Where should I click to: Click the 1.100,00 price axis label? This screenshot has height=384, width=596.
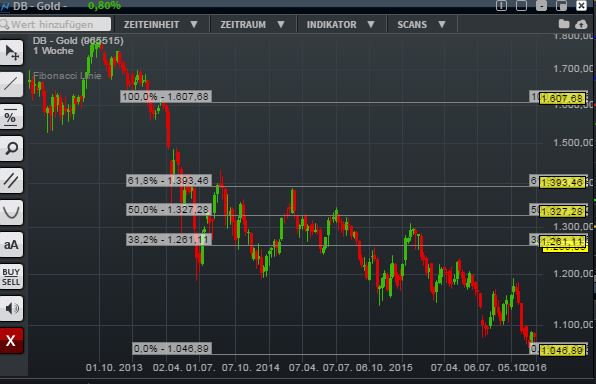click(573, 325)
